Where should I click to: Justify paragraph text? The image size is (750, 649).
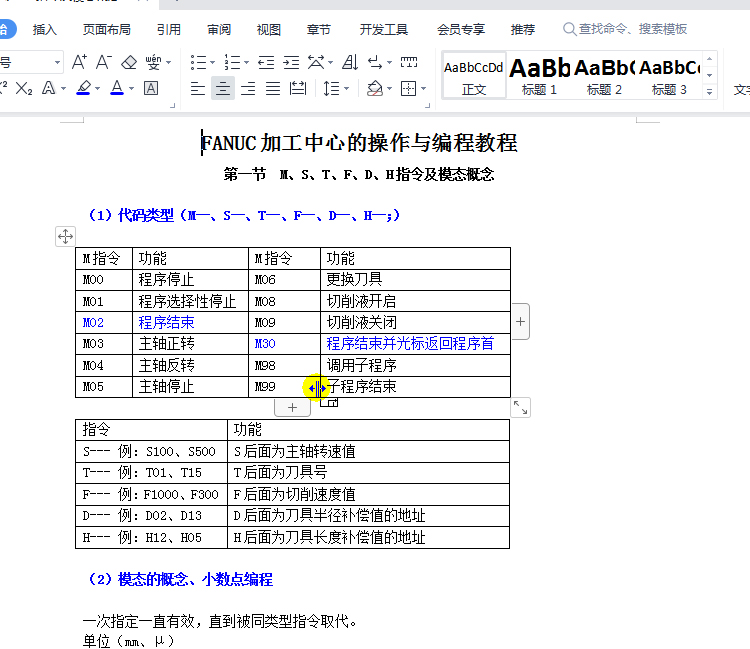point(273,88)
